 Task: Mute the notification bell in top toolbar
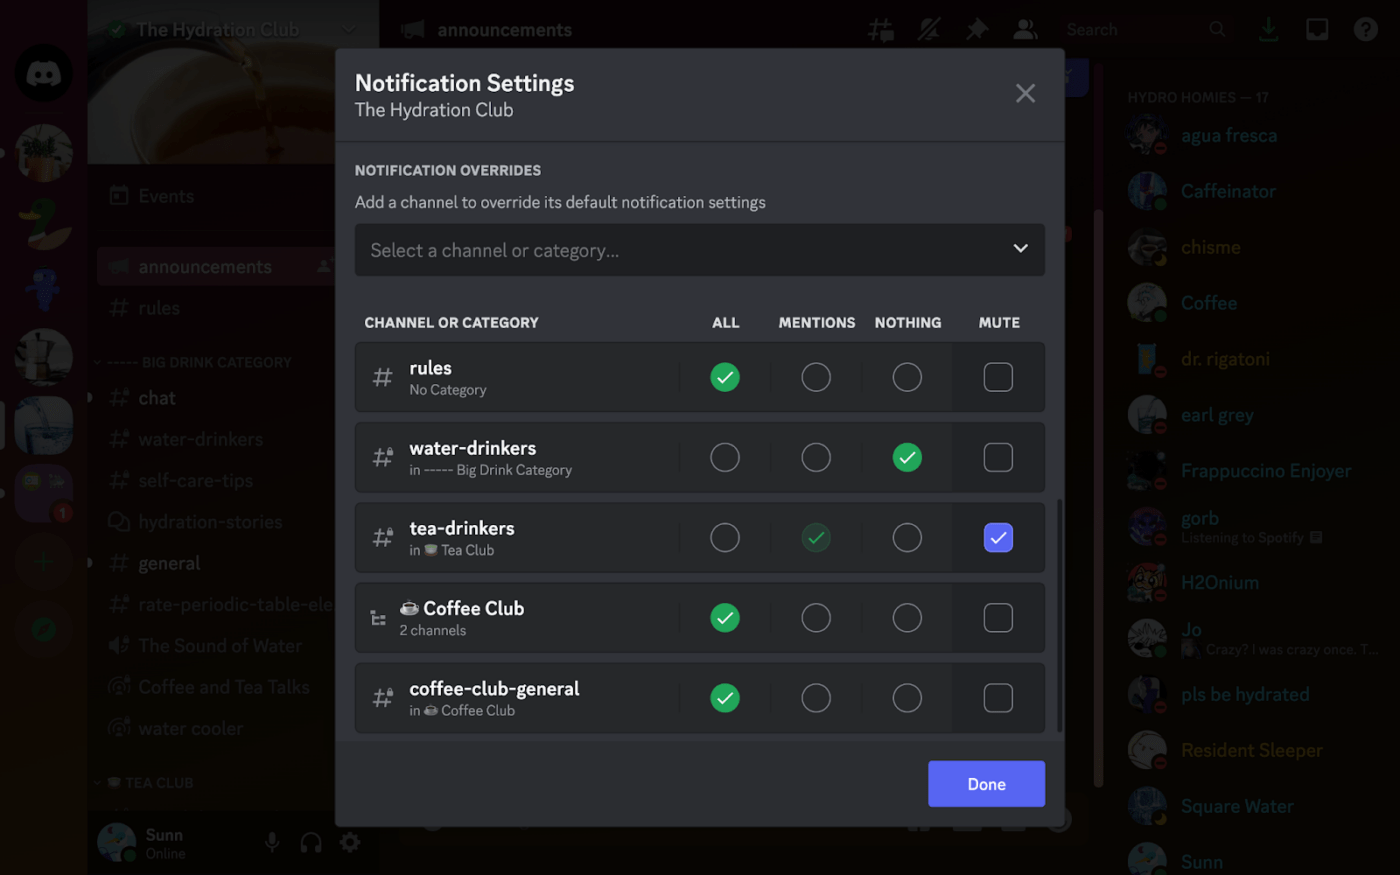pos(929,29)
